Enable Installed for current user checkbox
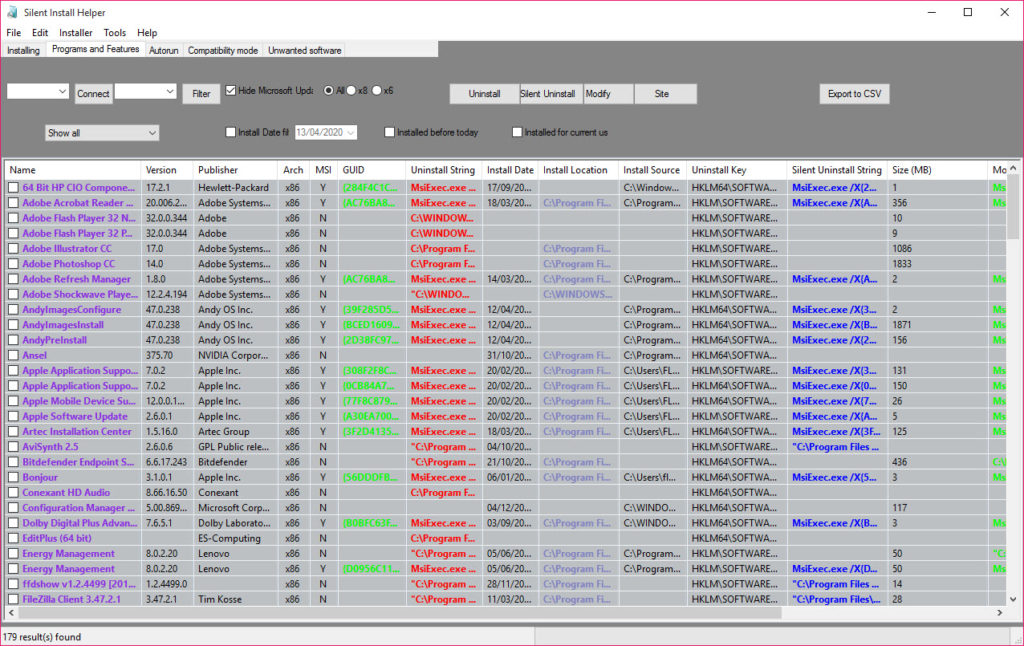 click(x=517, y=132)
